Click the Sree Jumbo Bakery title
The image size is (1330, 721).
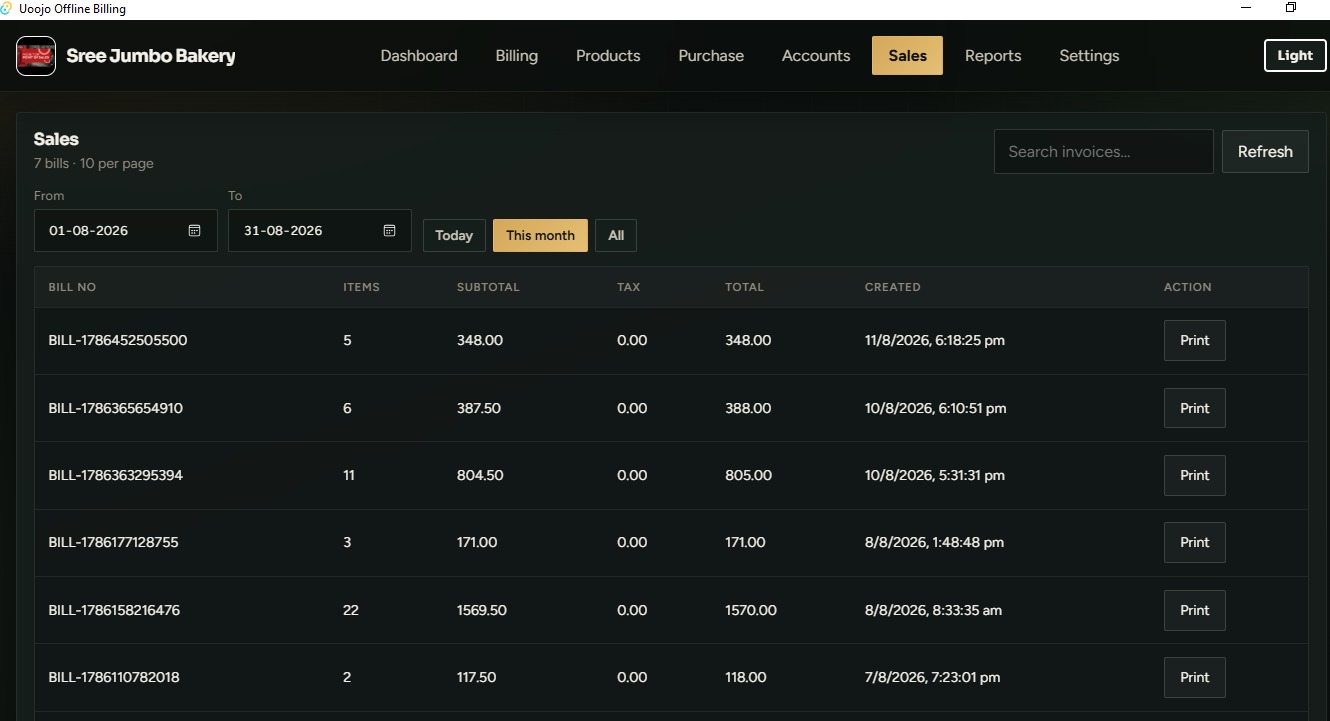[151, 56]
